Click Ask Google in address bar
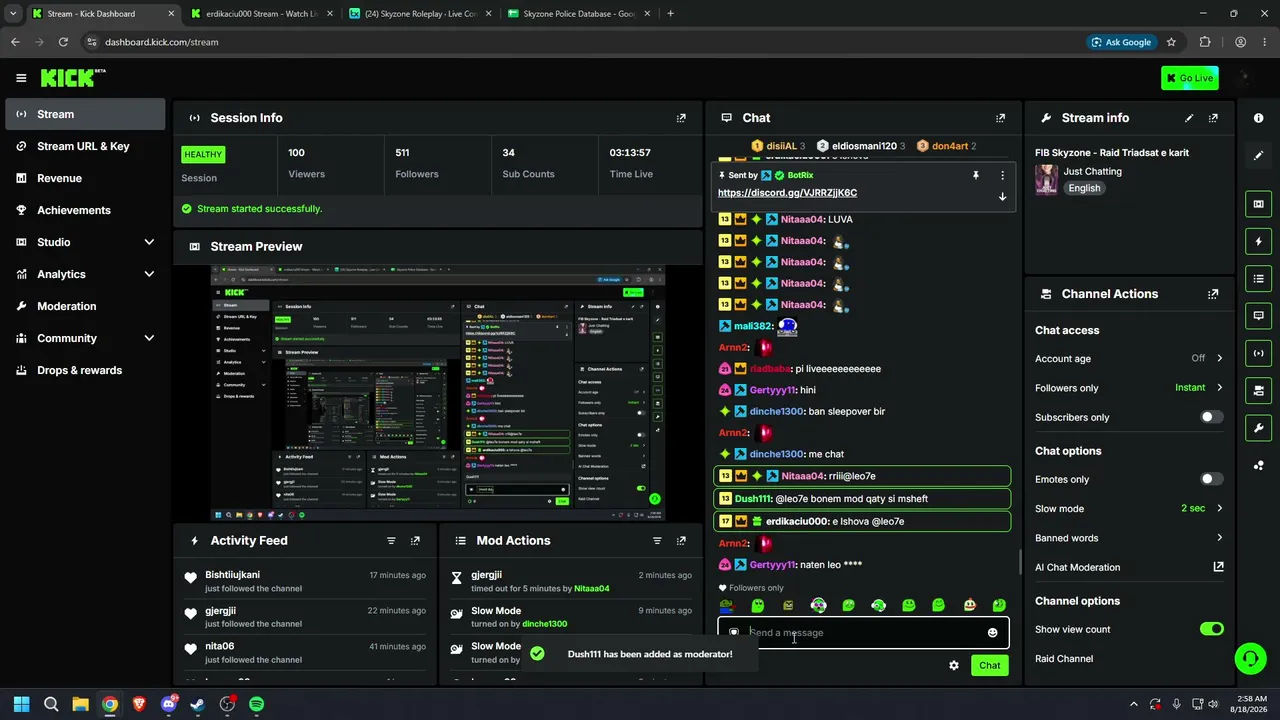The height and width of the screenshot is (720, 1280). pyautogui.click(x=1120, y=42)
